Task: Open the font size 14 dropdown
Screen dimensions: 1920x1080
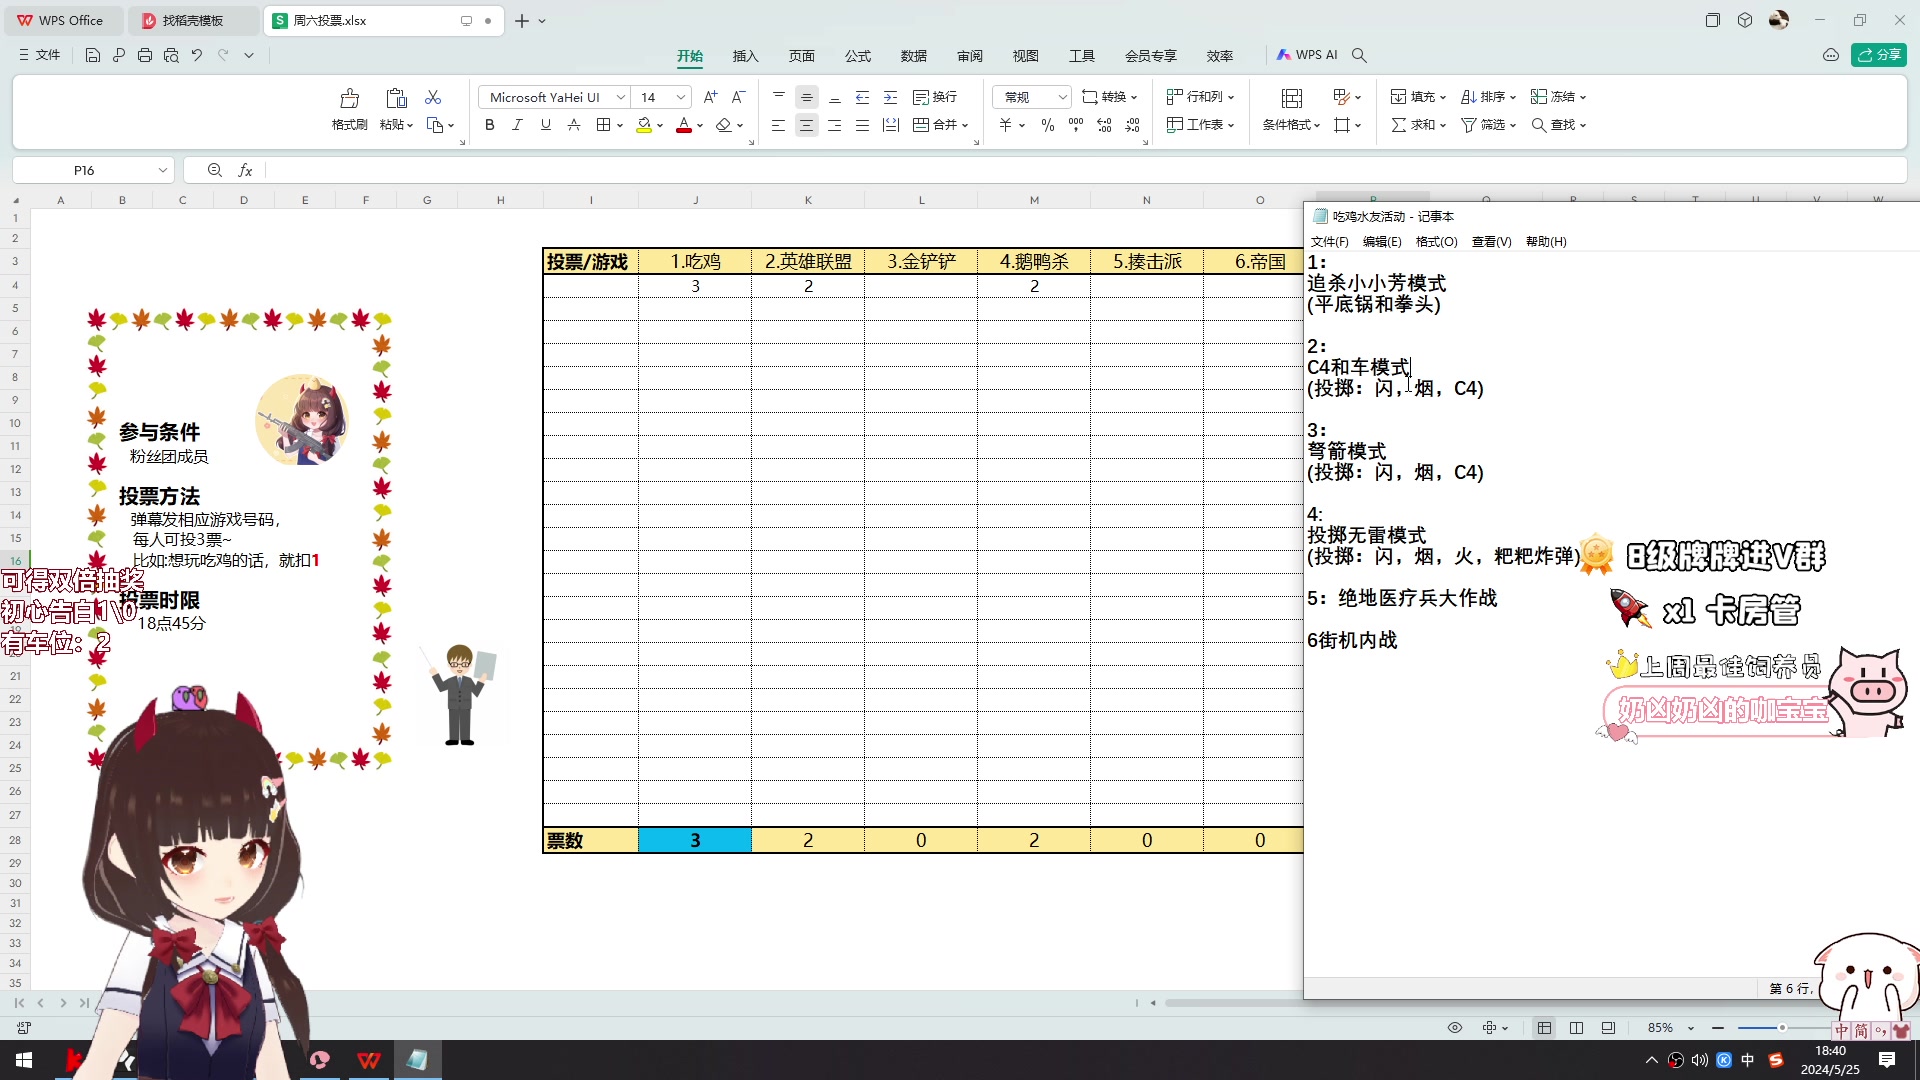Action: 681,97
